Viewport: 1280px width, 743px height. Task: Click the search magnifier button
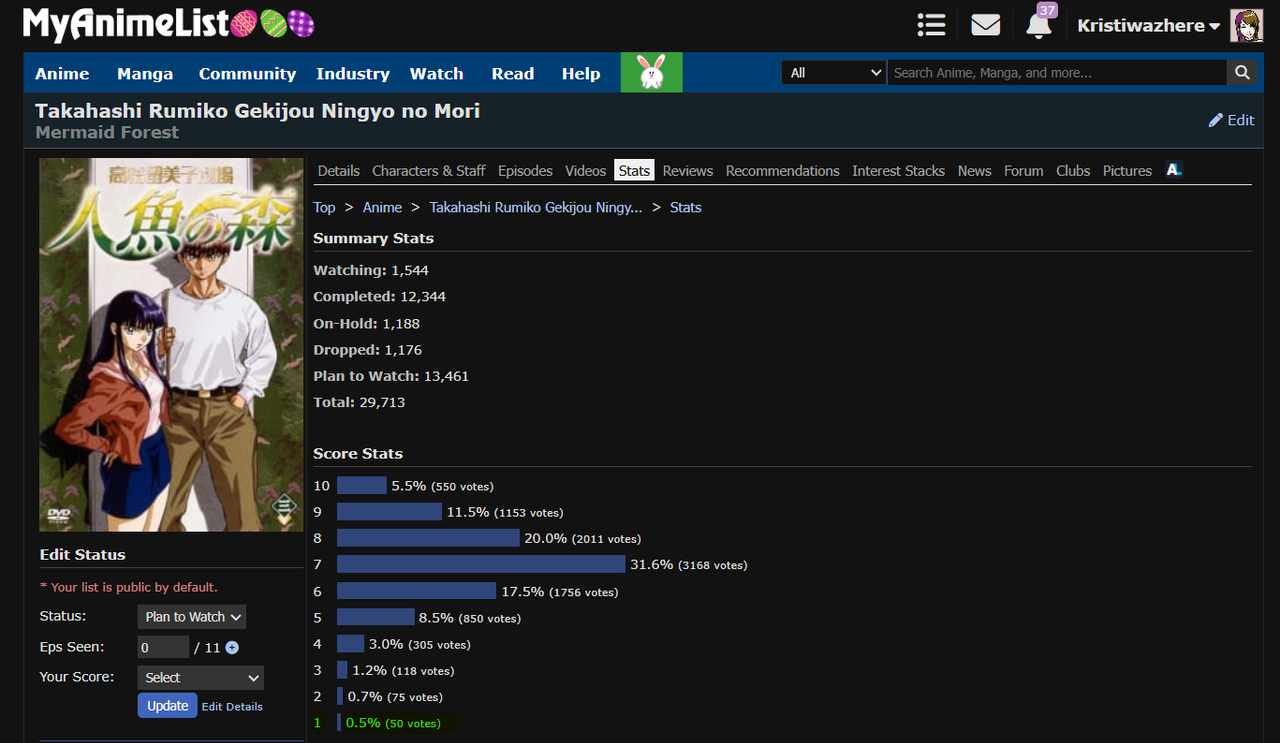point(1241,73)
